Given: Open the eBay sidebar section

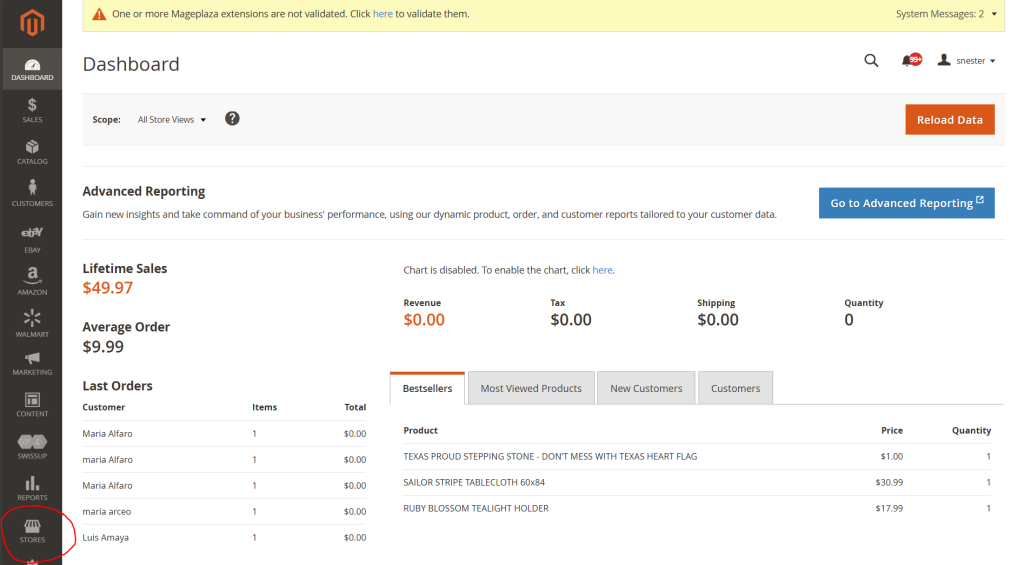Looking at the screenshot, I should [x=32, y=238].
